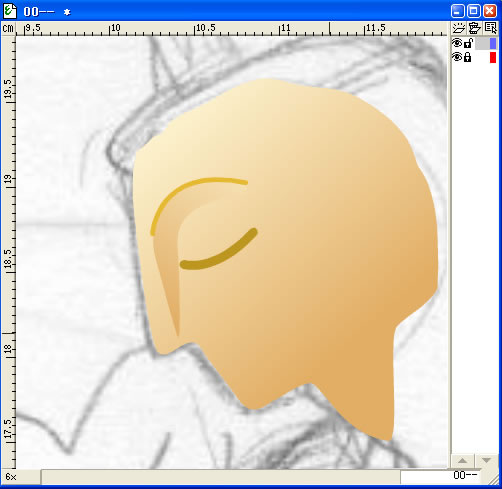
Task: Click the cm ruler units corner box
Action: [8, 29]
